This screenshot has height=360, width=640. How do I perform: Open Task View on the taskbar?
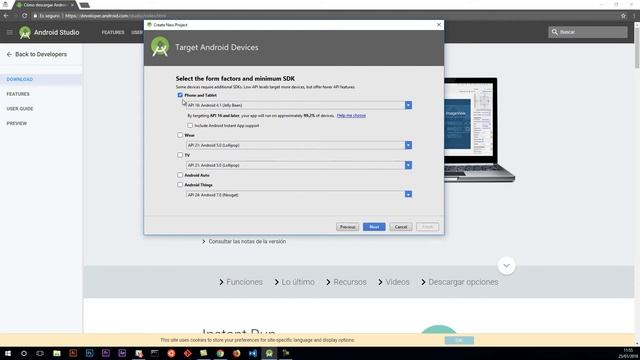[x=40, y=353]
